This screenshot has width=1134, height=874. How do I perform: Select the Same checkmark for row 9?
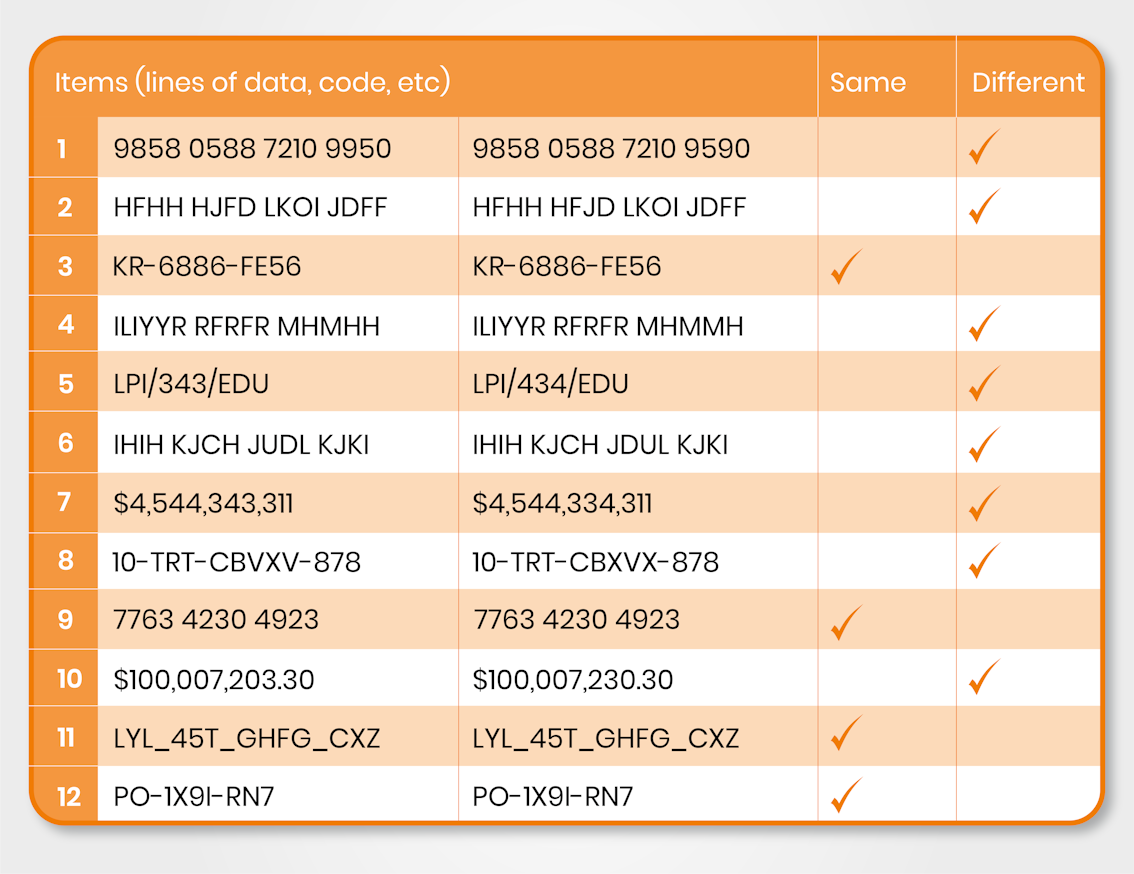pyautogui.click(x=846, y=620)
